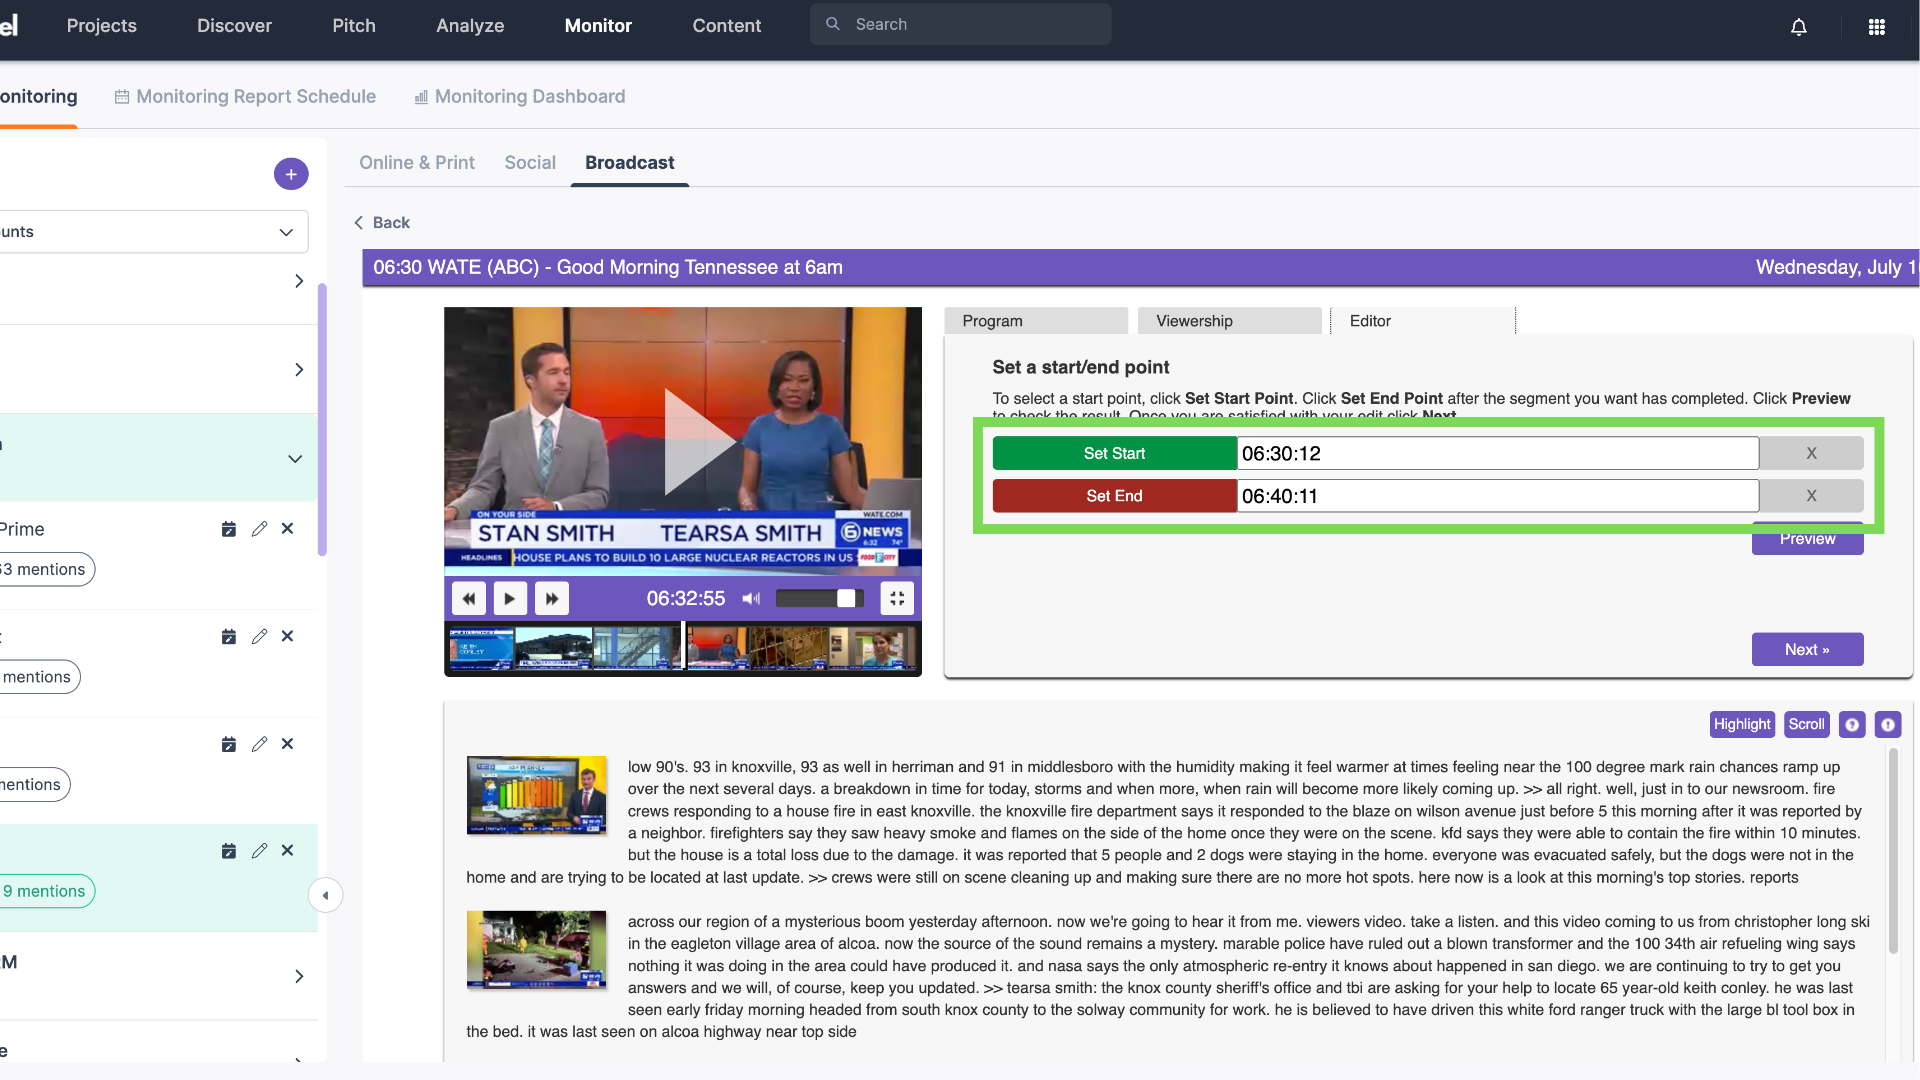Fast-forward the broadcast video

pos(552,598)
